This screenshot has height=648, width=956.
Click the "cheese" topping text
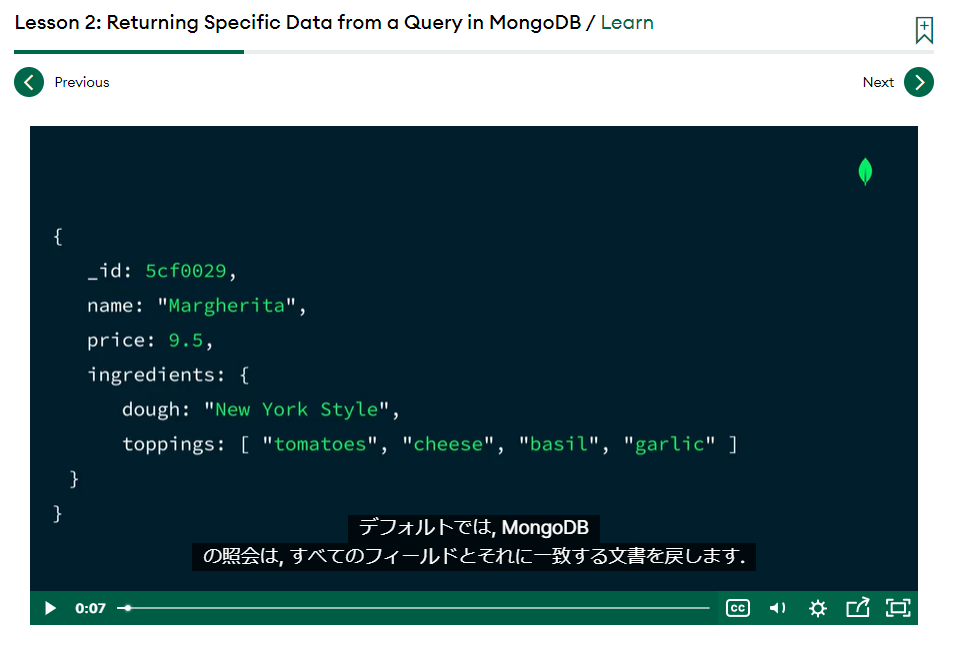[x=448, y=444]
